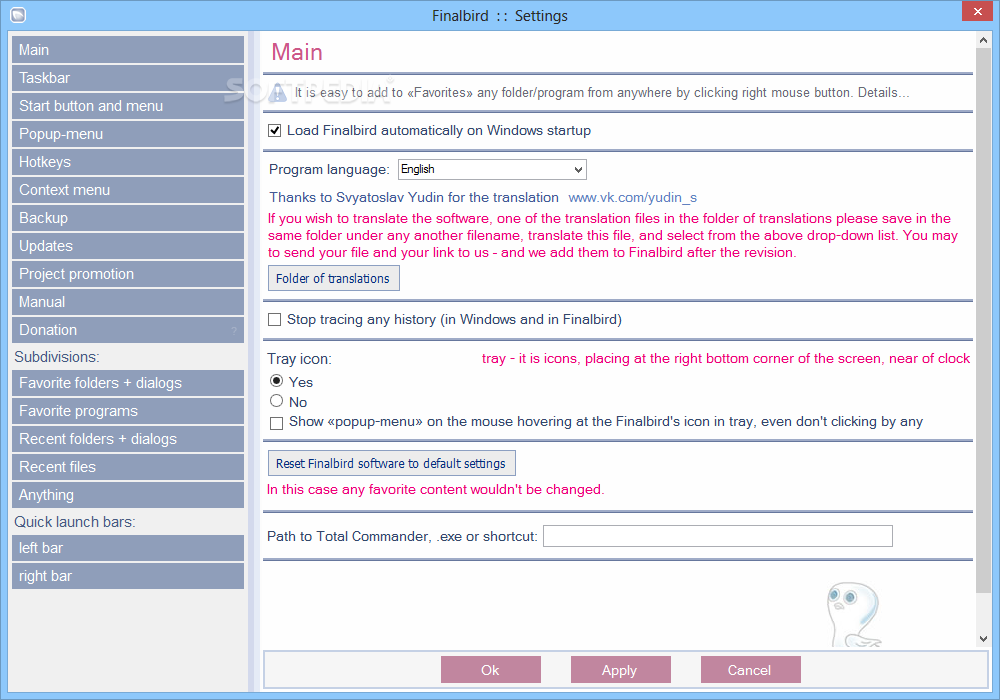The width and height of the screenshot is (1000, 700).
Task: Click the Finalbird app icon in title bar
Action: click(17, 15)
